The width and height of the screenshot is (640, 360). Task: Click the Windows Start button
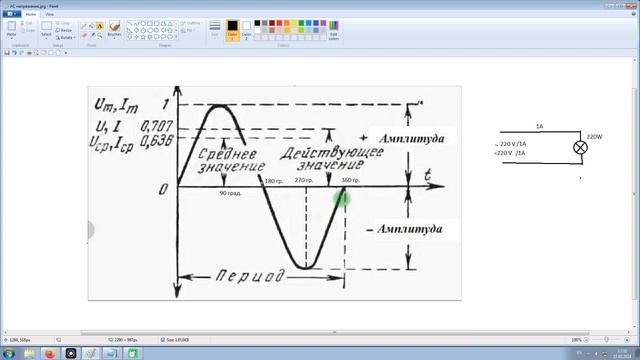(x=8, y=353)
